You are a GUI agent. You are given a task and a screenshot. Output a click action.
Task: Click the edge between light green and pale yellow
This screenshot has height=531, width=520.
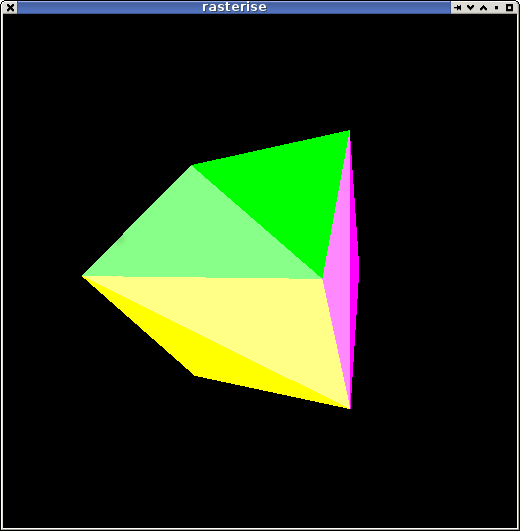[202, 277]
